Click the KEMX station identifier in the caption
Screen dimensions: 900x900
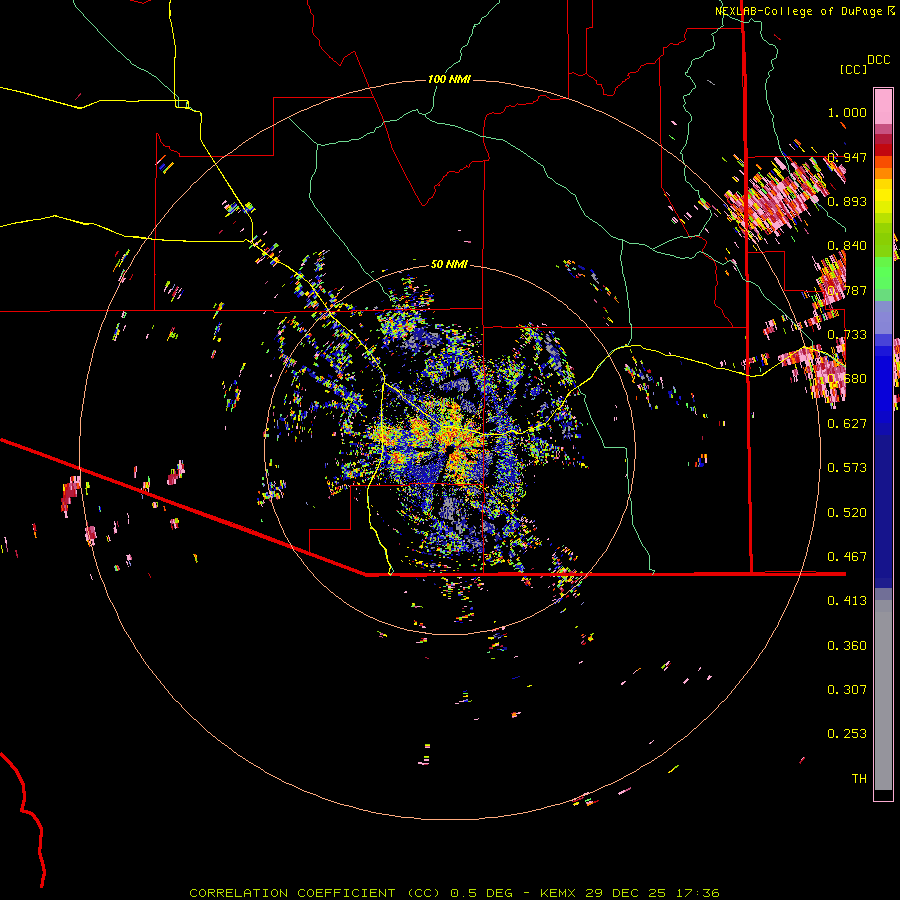(x=557, y=893)
